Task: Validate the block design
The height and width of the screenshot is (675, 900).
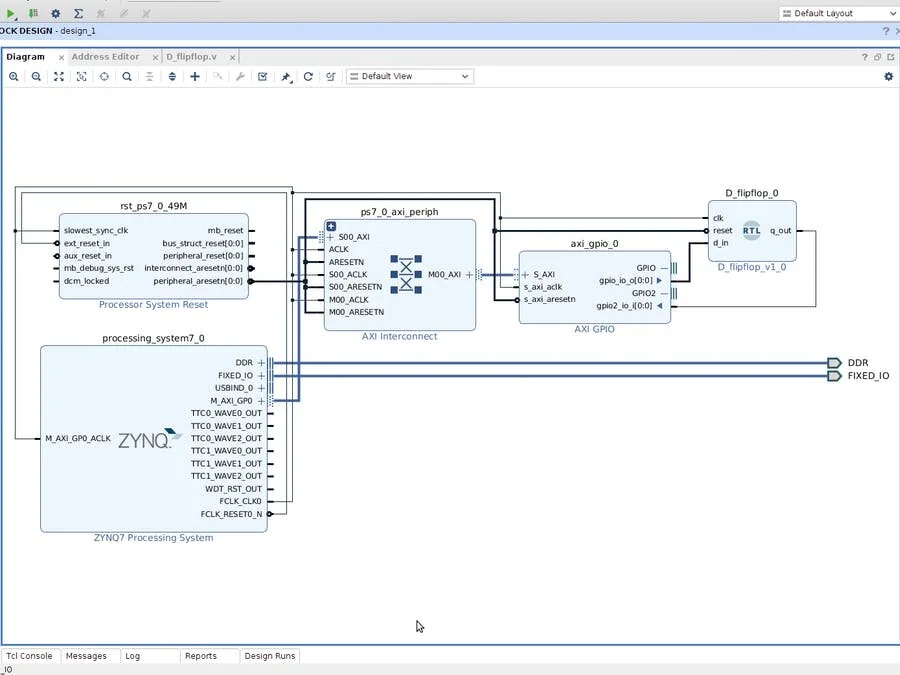Action: pos(262,76)
